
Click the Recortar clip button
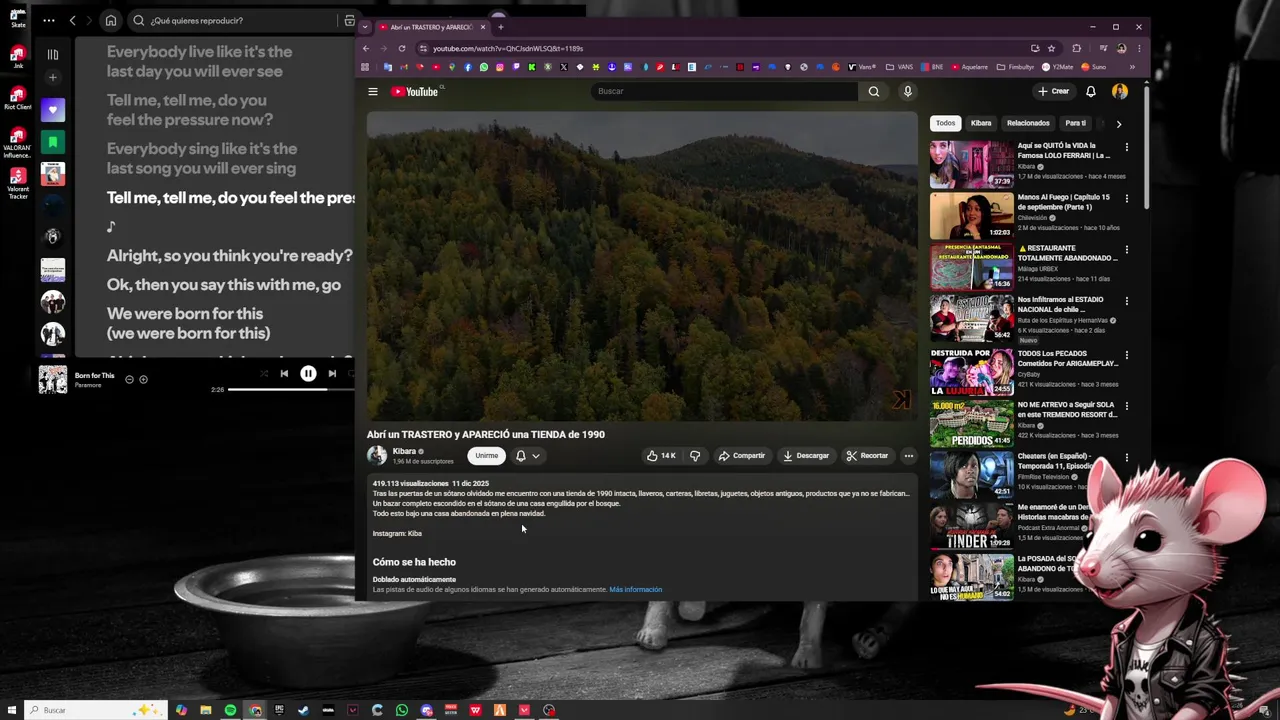tap(867, 456)
